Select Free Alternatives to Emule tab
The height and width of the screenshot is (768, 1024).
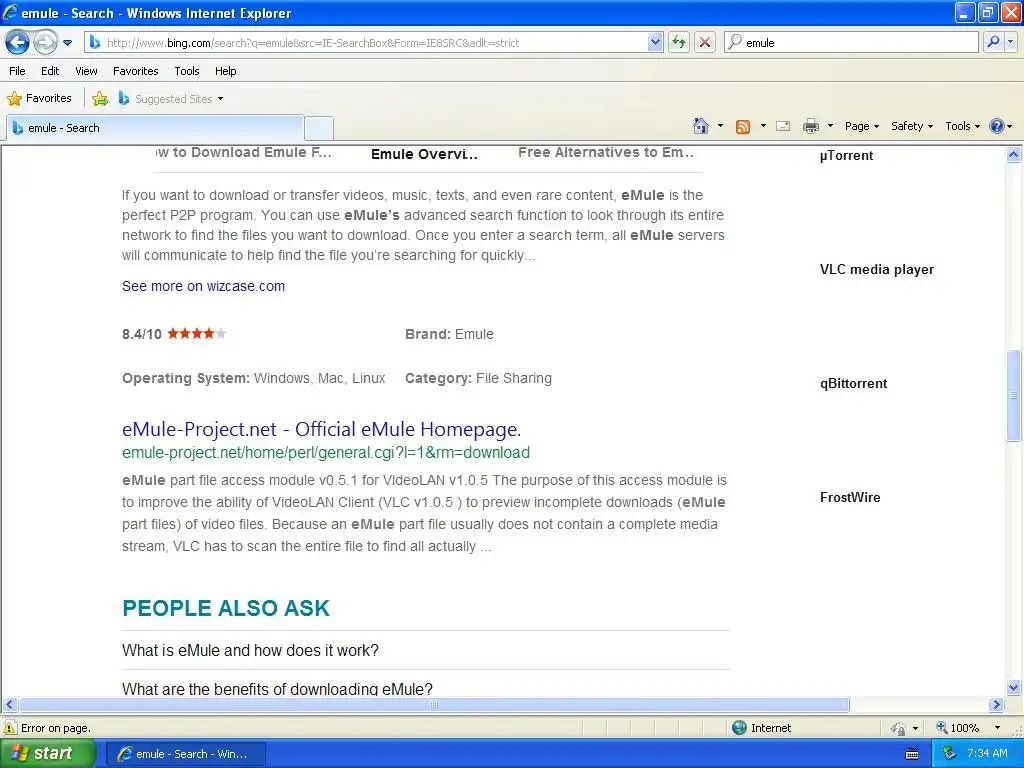(605, 153)
